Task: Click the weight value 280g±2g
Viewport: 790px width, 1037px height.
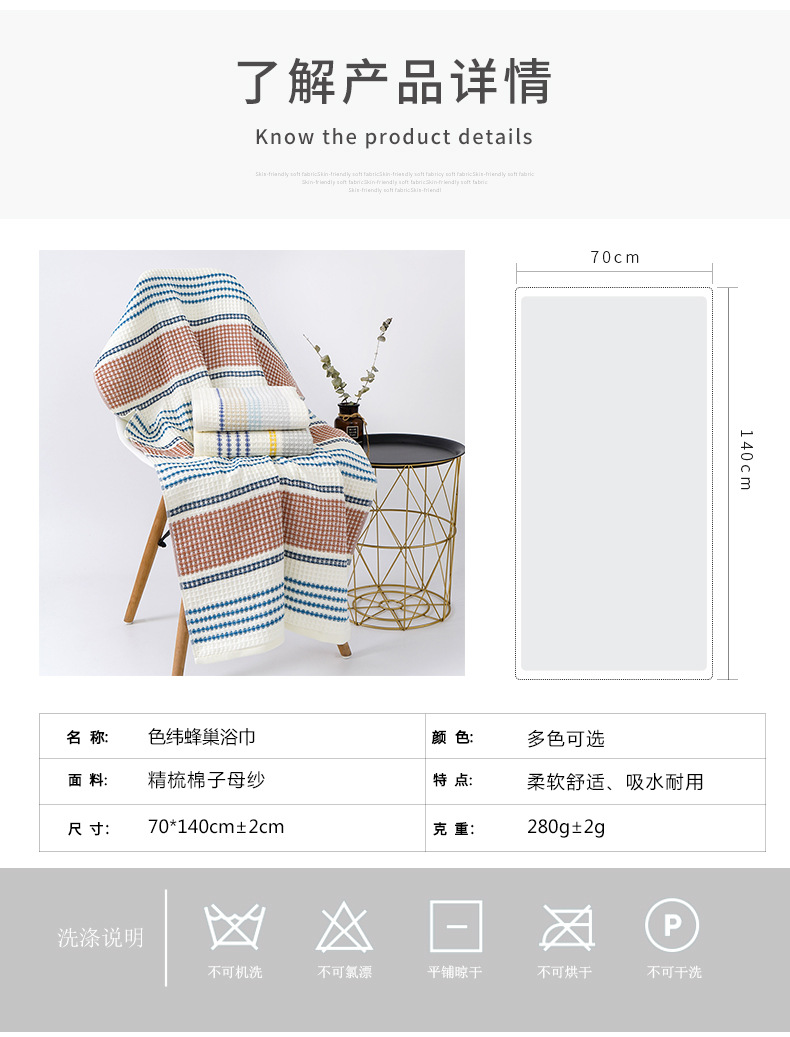Action: click(566, 827)
